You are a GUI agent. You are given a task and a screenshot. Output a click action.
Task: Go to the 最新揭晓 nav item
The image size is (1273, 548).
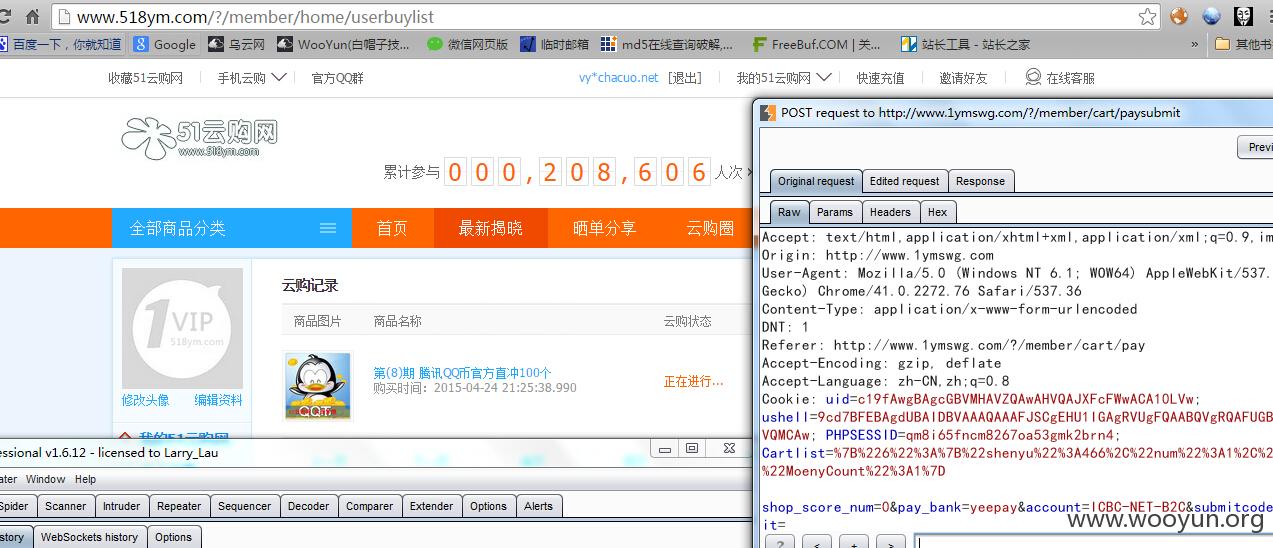(x=490, y=228)
